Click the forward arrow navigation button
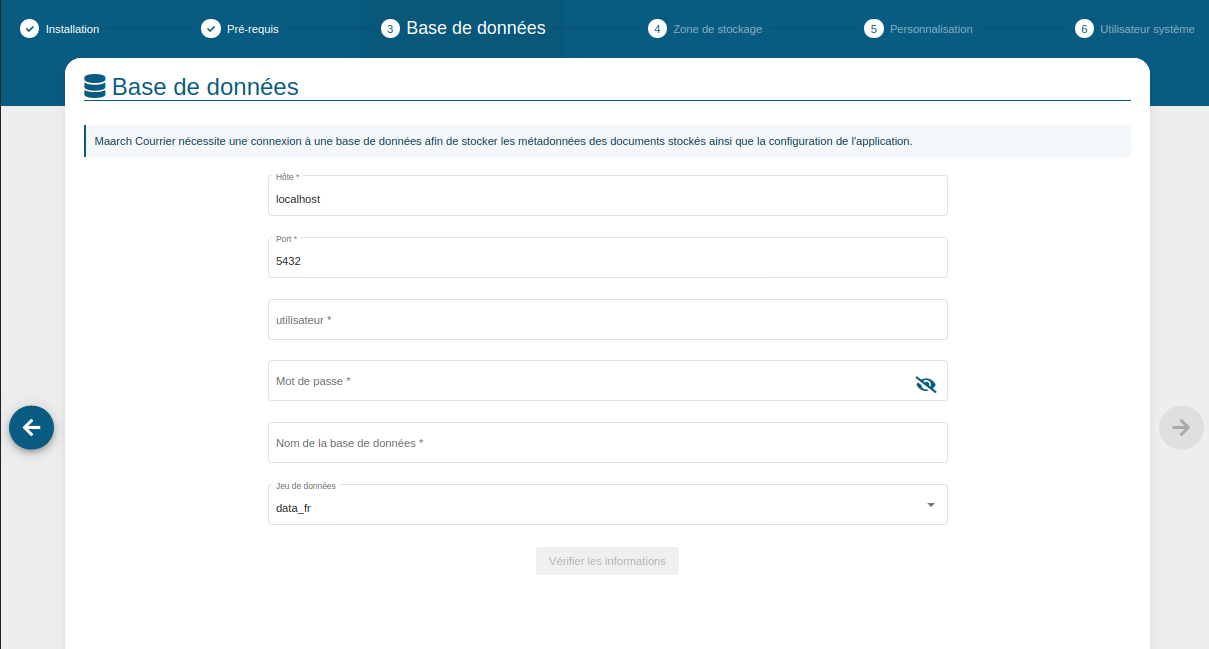This screenshot has width=1209, height=649. pyautogui.click(x=1181, y=427)
